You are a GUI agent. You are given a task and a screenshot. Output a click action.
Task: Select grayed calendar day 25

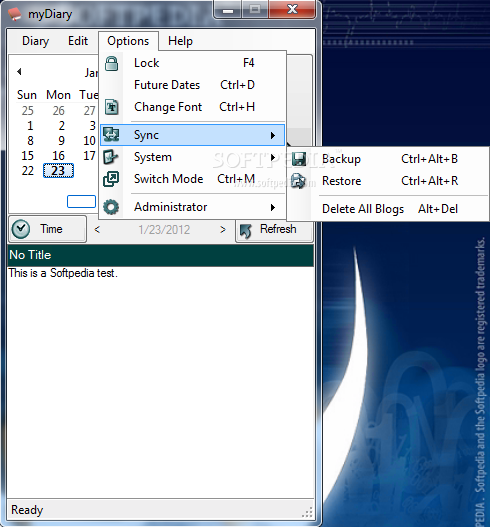tap(28, 111)
